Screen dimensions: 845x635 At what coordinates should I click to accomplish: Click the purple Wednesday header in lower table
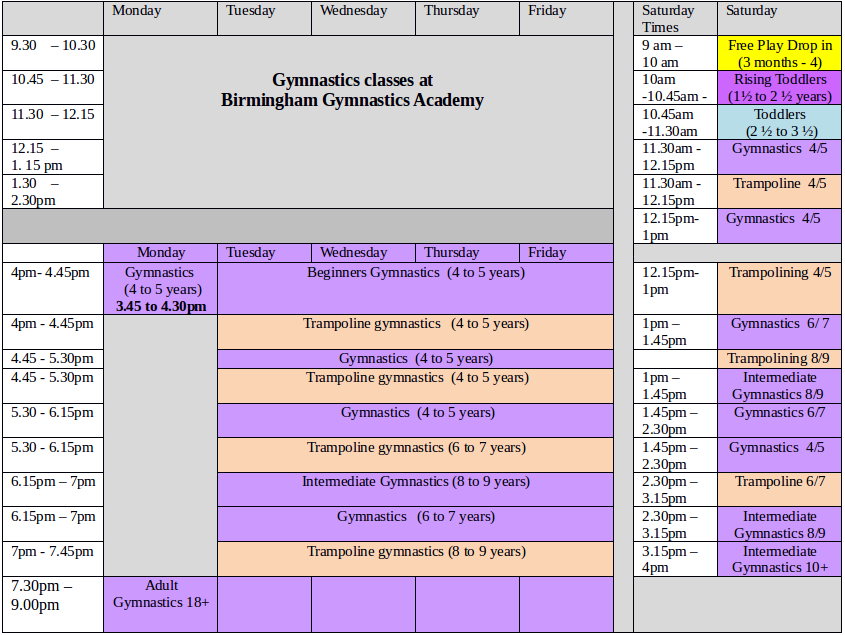point(363,253)
